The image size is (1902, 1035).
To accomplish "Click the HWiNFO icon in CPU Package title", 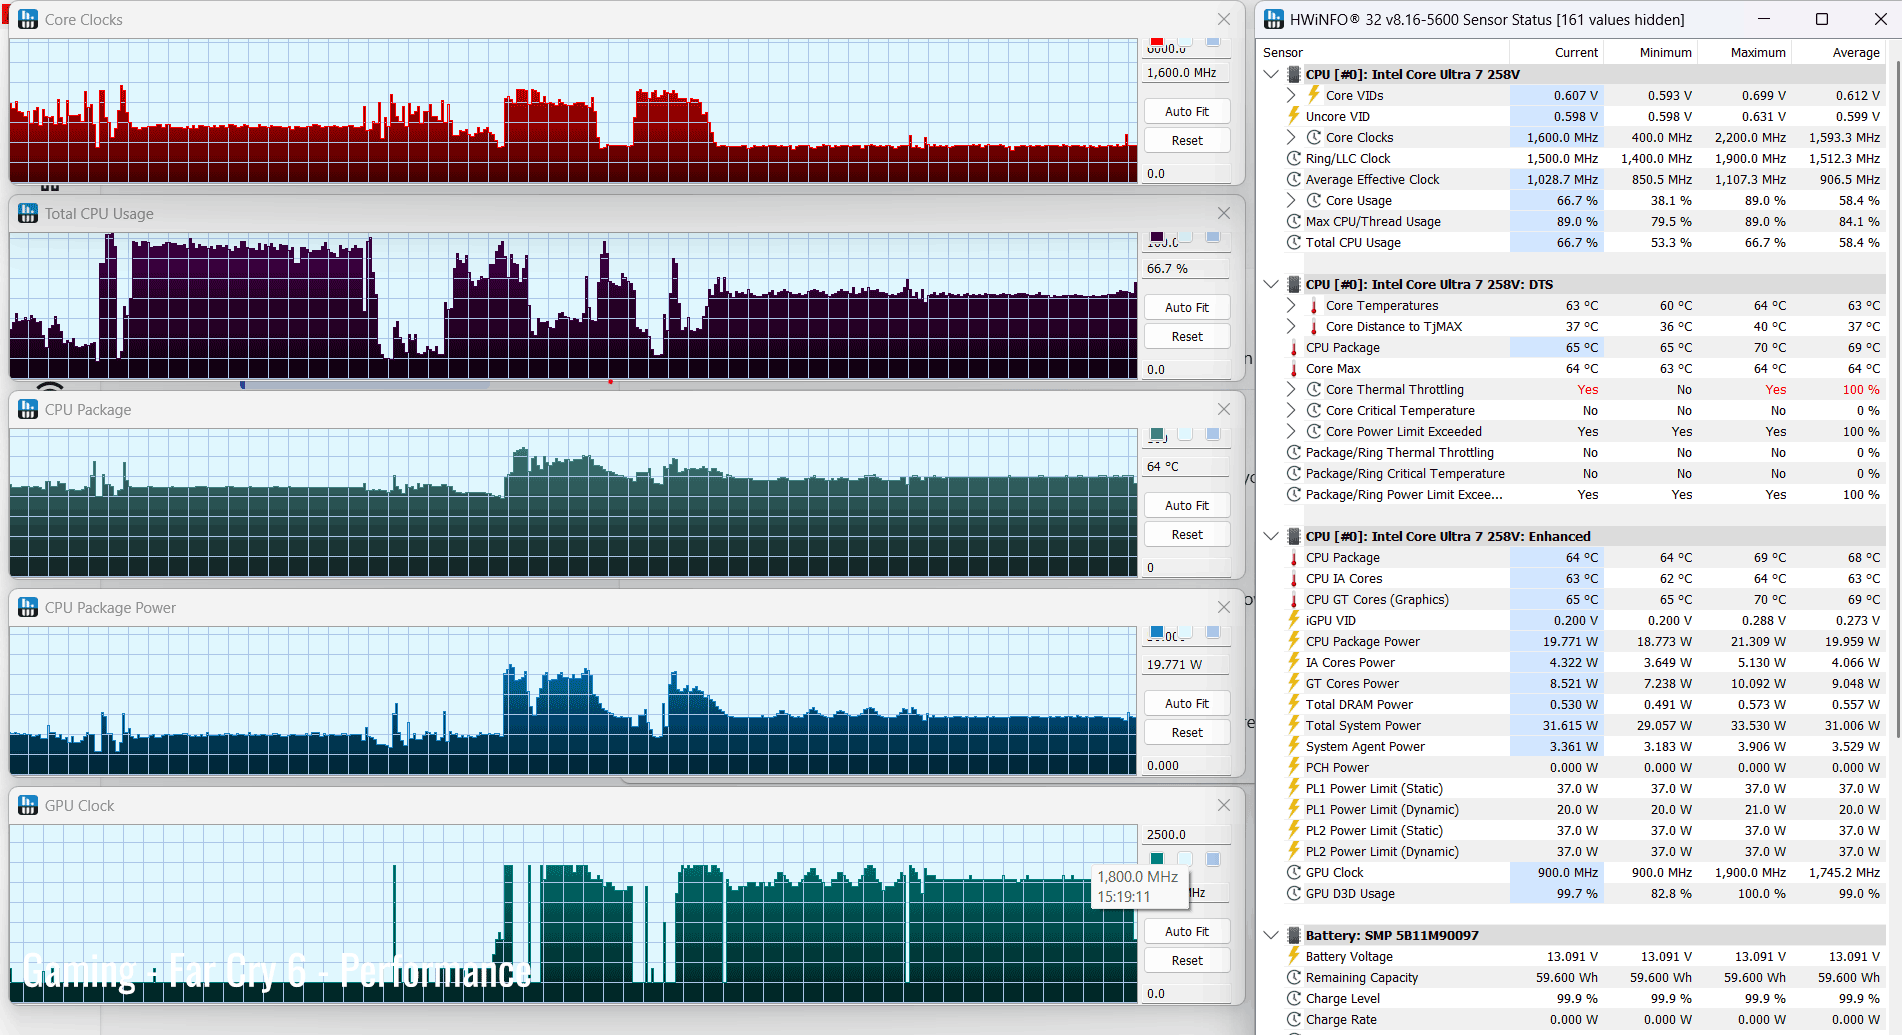I will (28, 409).
